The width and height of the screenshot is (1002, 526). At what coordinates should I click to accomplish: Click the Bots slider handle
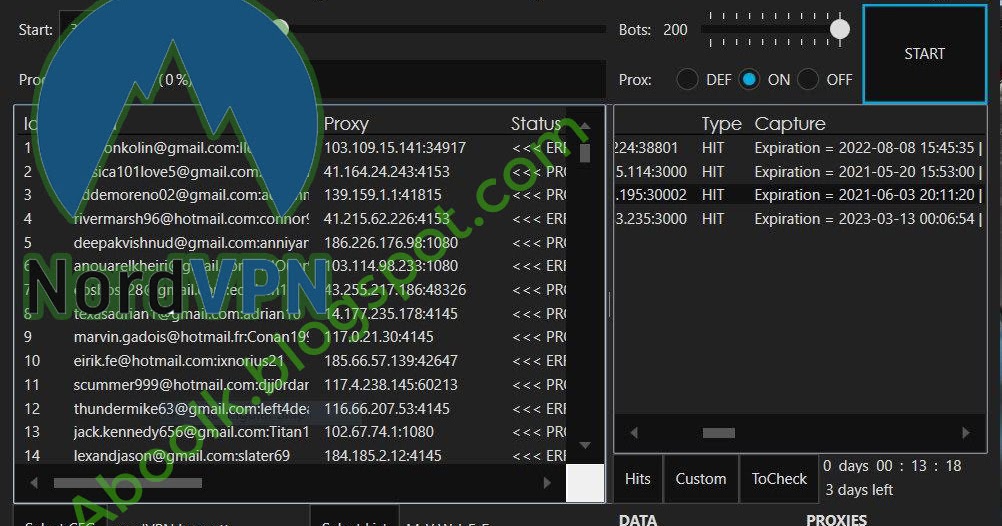tap(840, 29)
